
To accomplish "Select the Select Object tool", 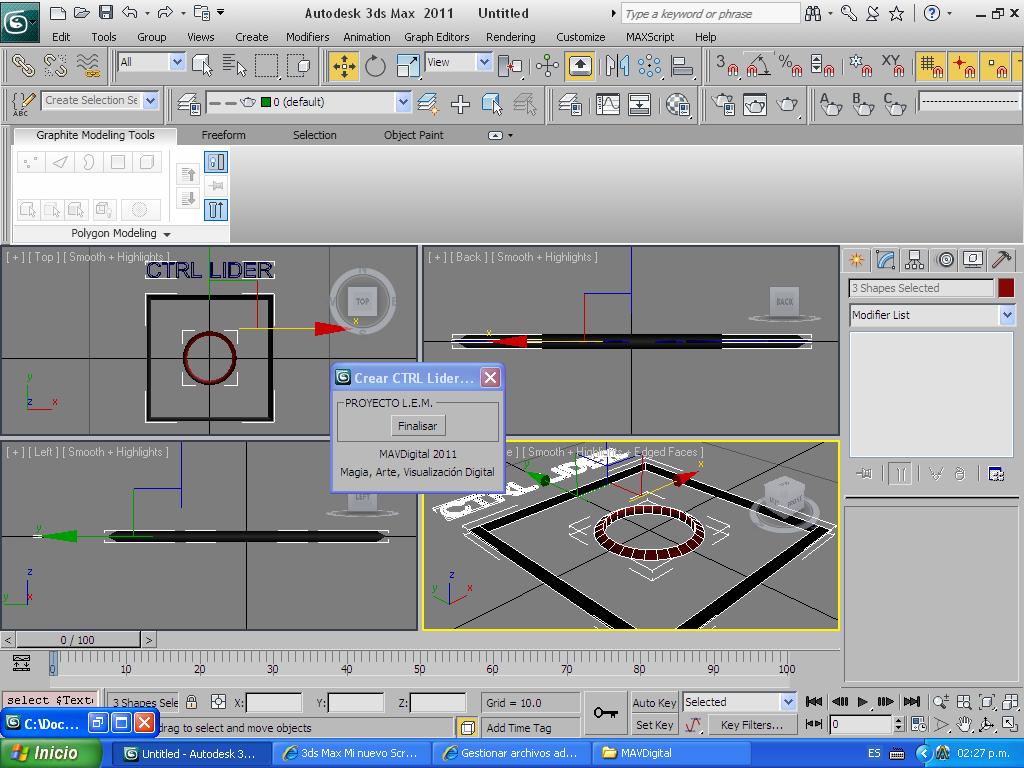I will [x=202, y=65].
